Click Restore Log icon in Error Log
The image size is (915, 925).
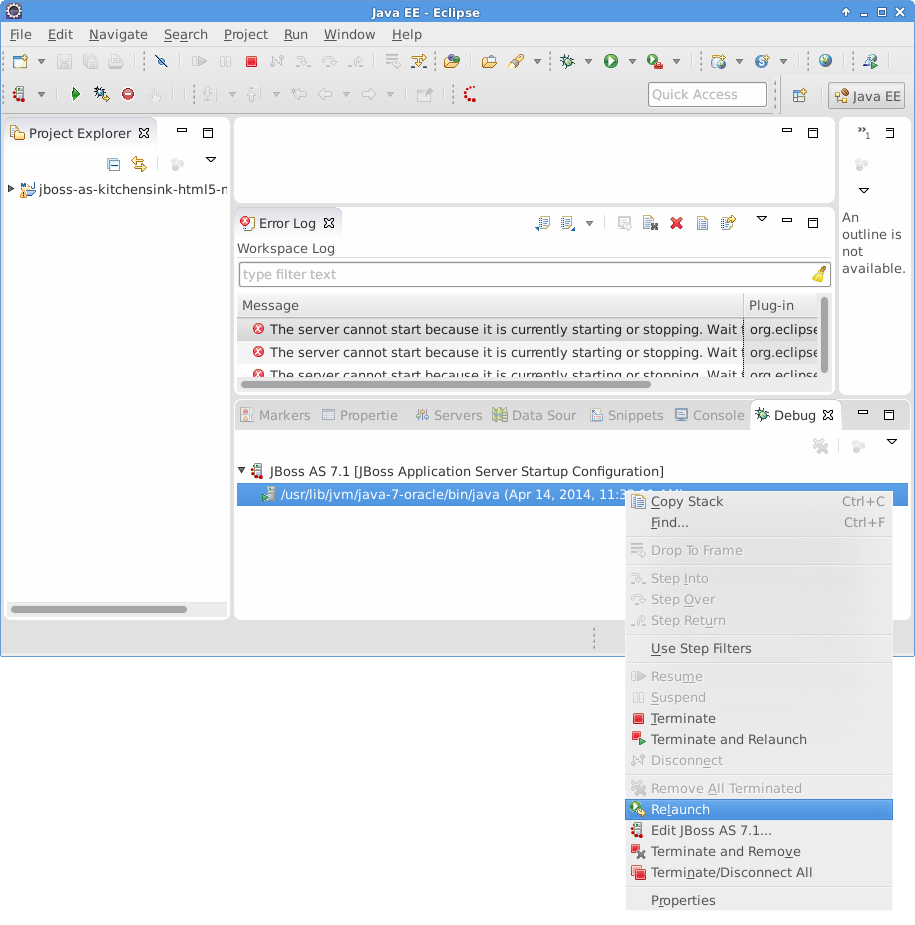[729, 222]
